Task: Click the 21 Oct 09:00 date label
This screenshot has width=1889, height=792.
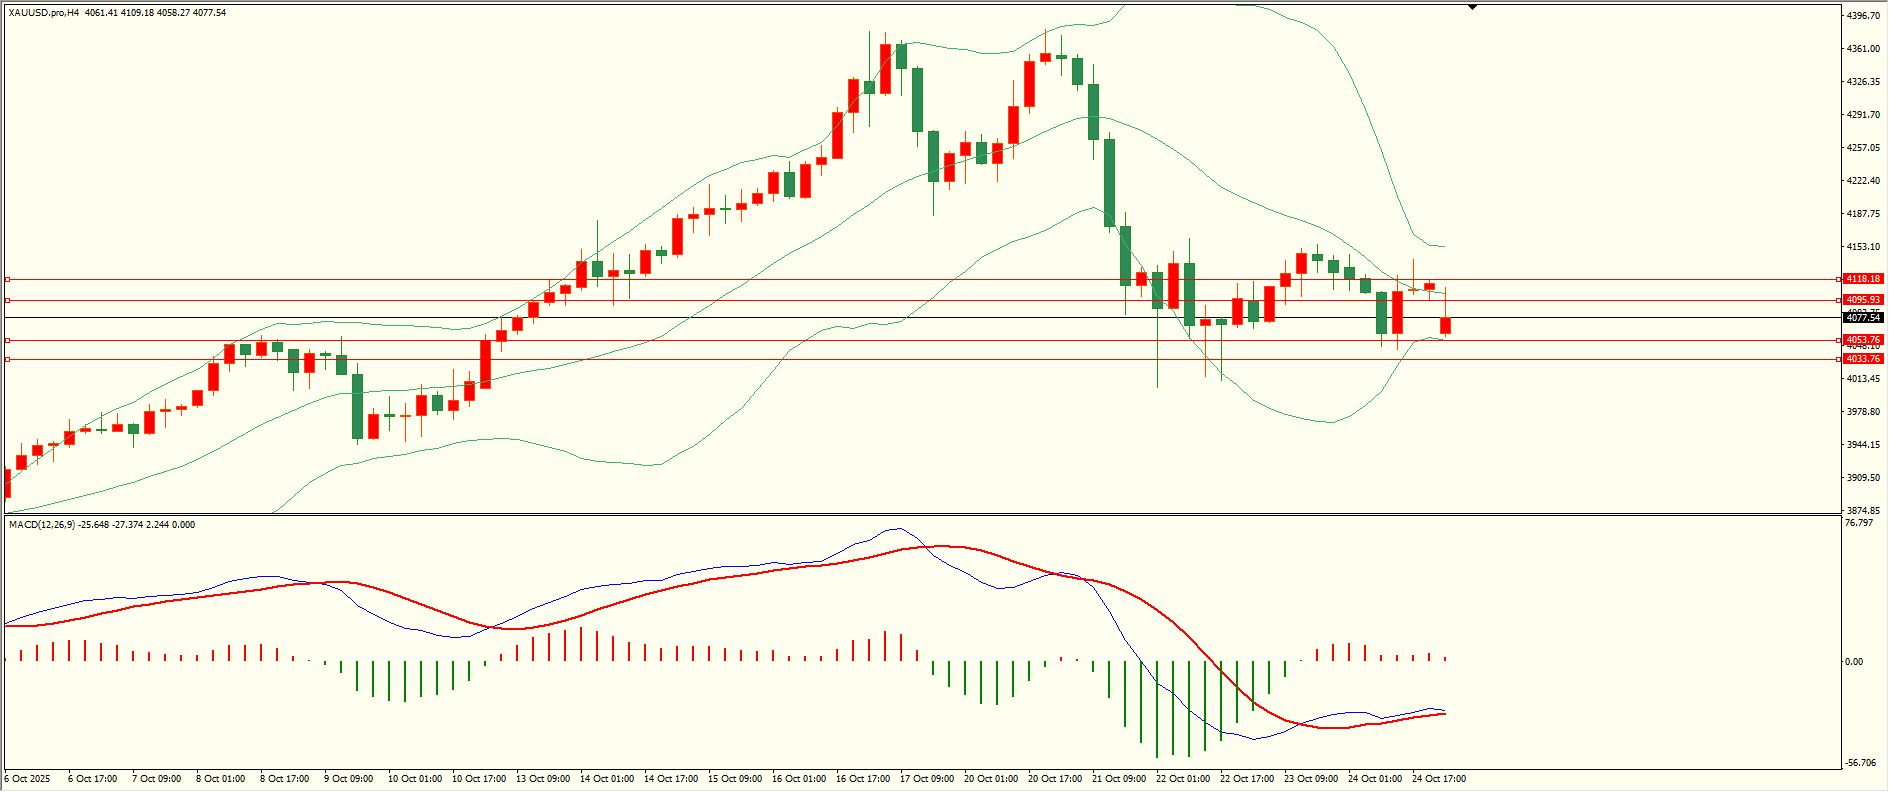Action: coord(1118,779)
